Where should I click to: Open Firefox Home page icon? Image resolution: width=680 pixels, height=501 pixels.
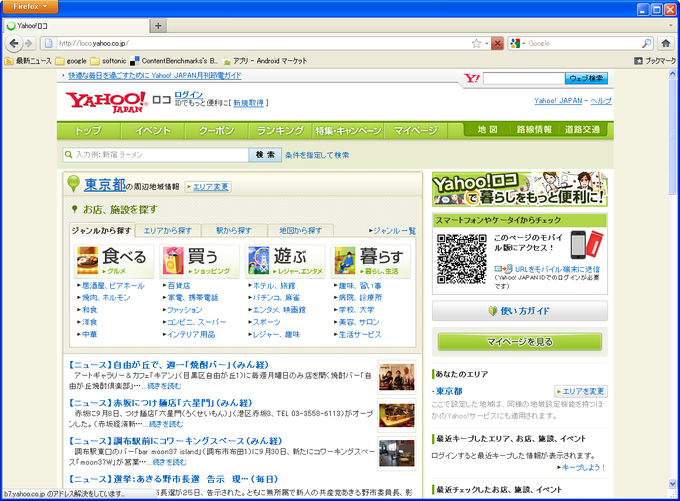(x=666, y=43)
